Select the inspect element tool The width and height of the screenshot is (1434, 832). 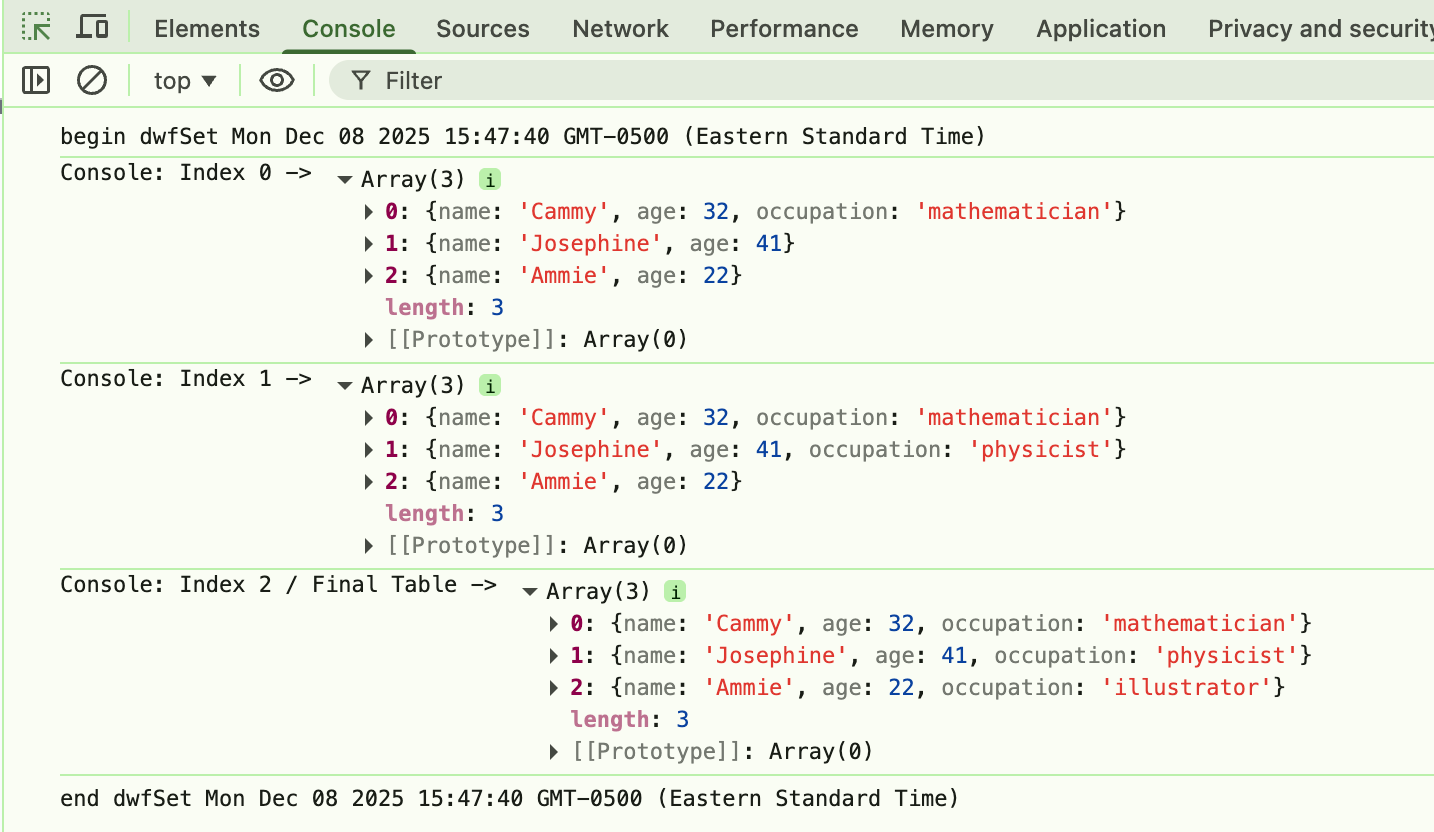pyautogui.click(x=36, y=27)
